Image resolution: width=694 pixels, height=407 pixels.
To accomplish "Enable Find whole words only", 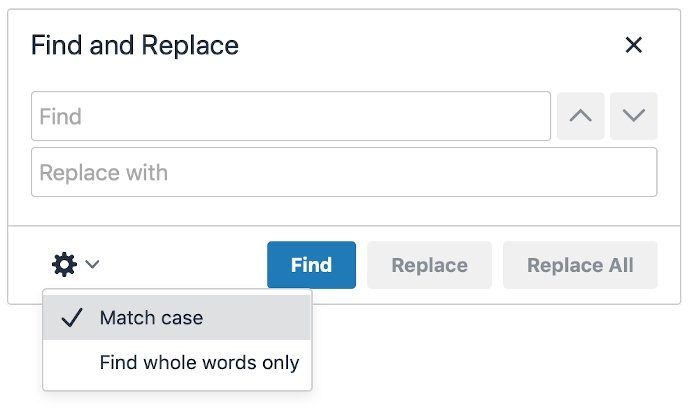I will [199, 363].
